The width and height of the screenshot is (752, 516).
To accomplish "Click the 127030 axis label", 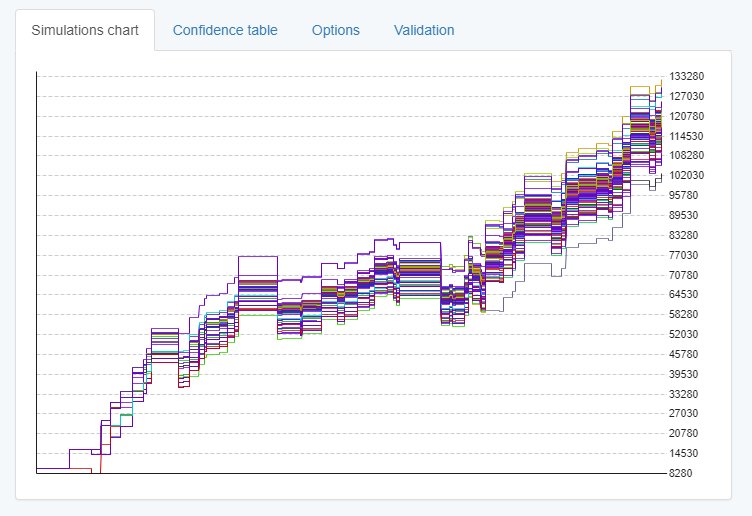I will click(687, 96).
